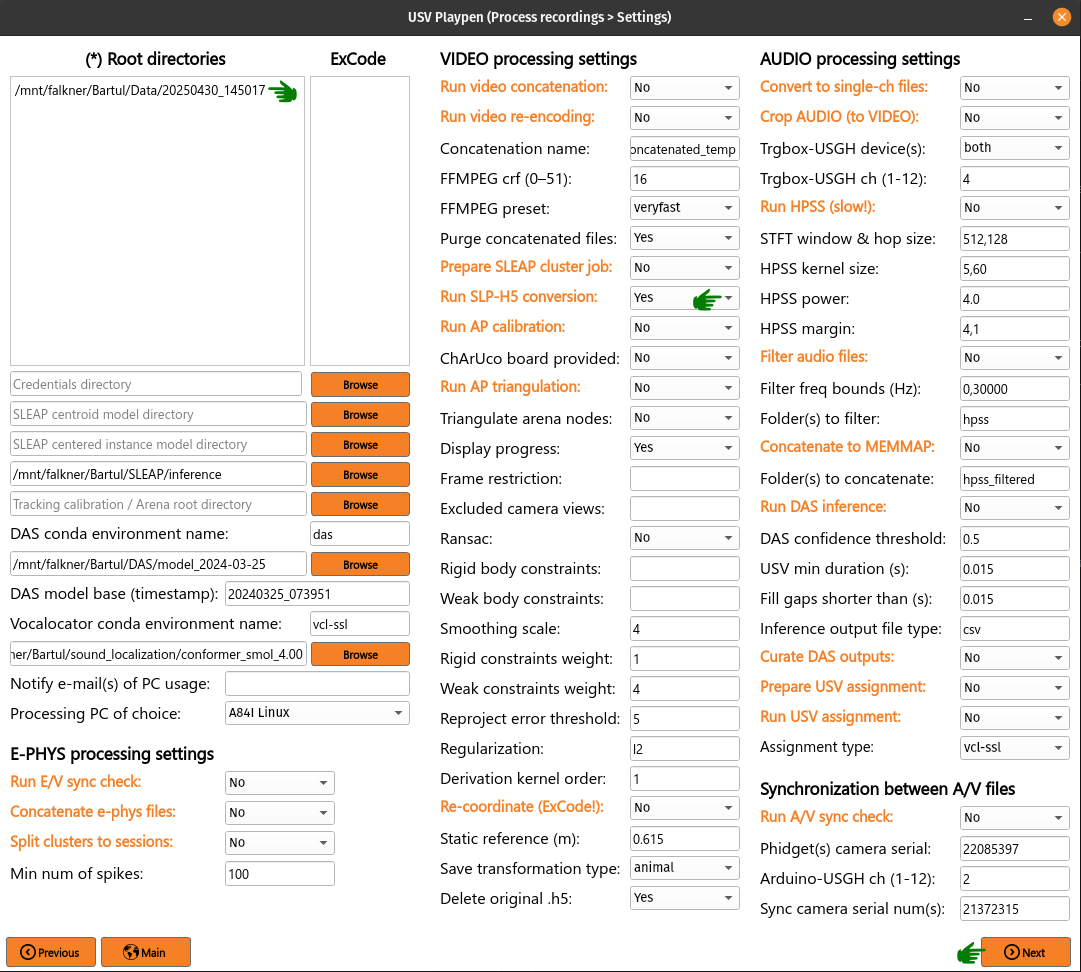Open Filter audio files dropdown
Image resolution: width=1081 pixels, height=972 pixels.
click(x=1014, y=358)
